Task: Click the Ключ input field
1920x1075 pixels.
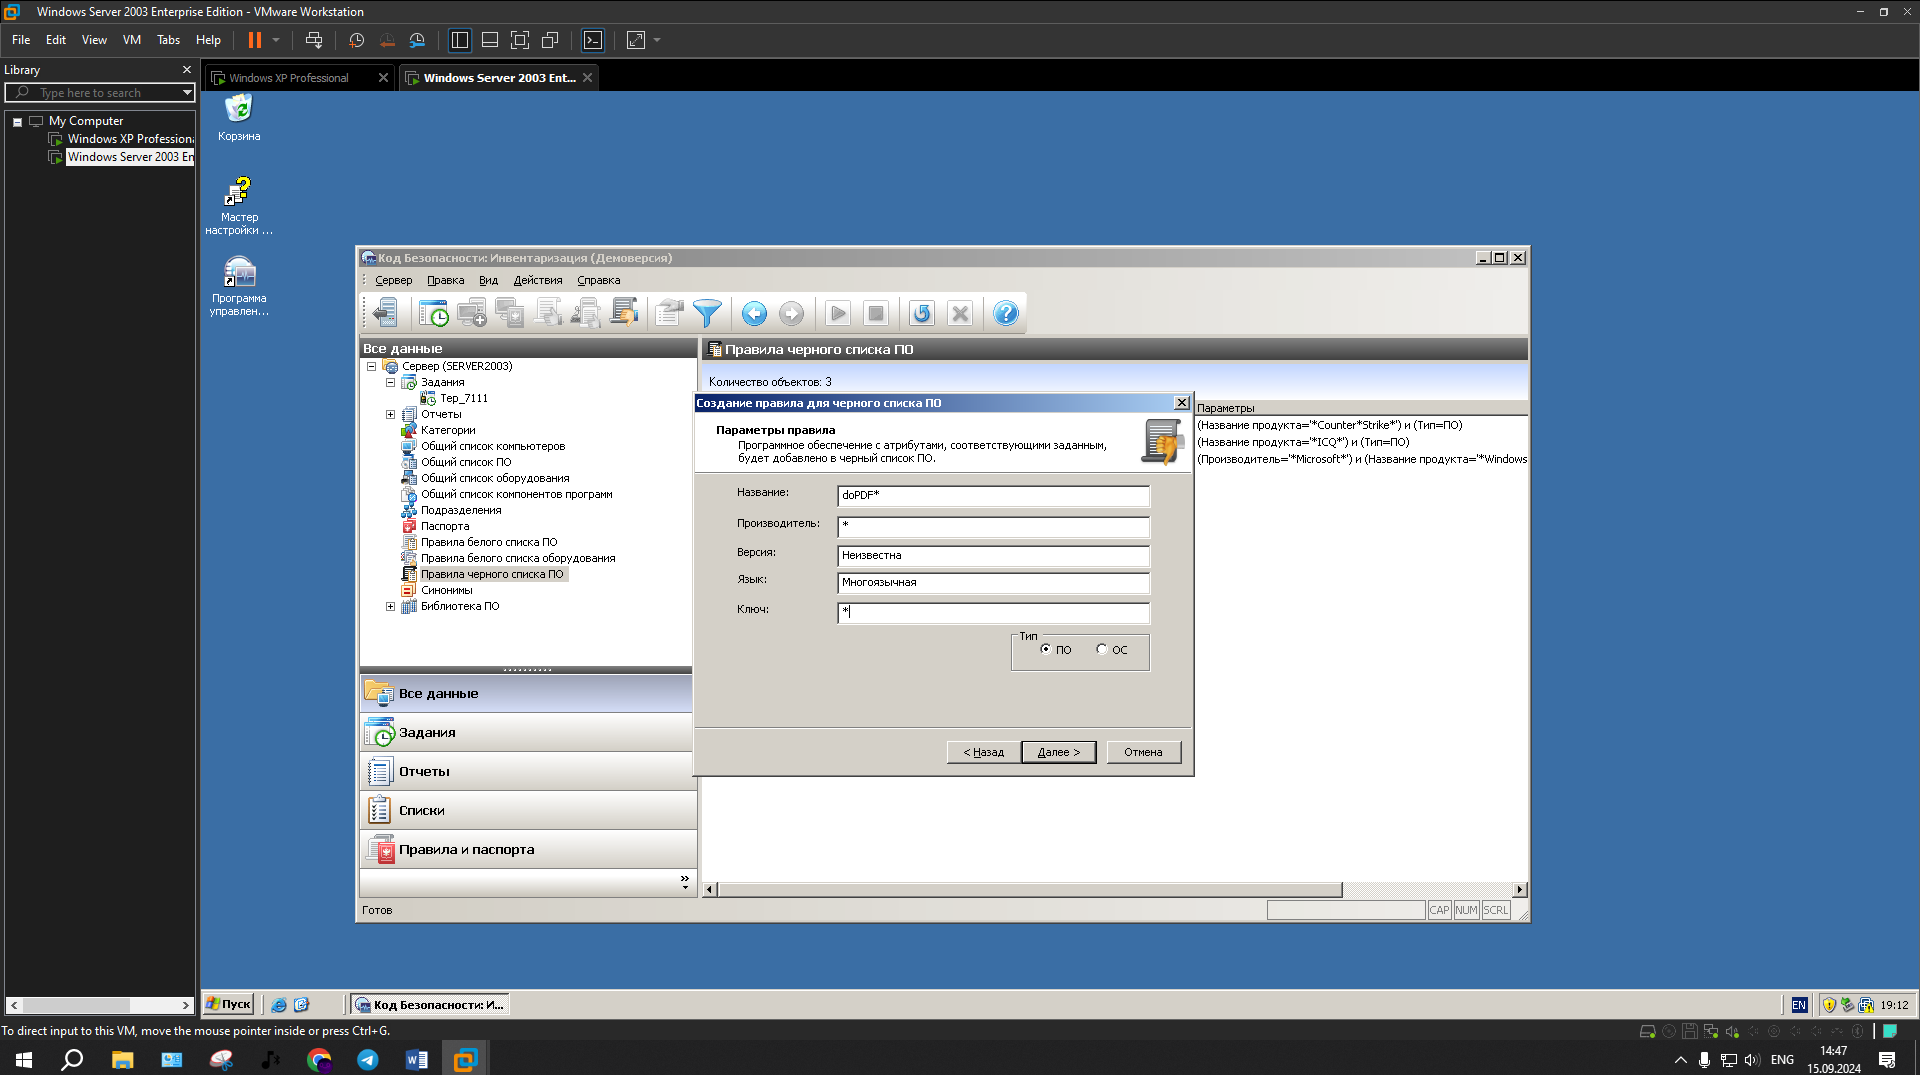Action: pos(993,612)
